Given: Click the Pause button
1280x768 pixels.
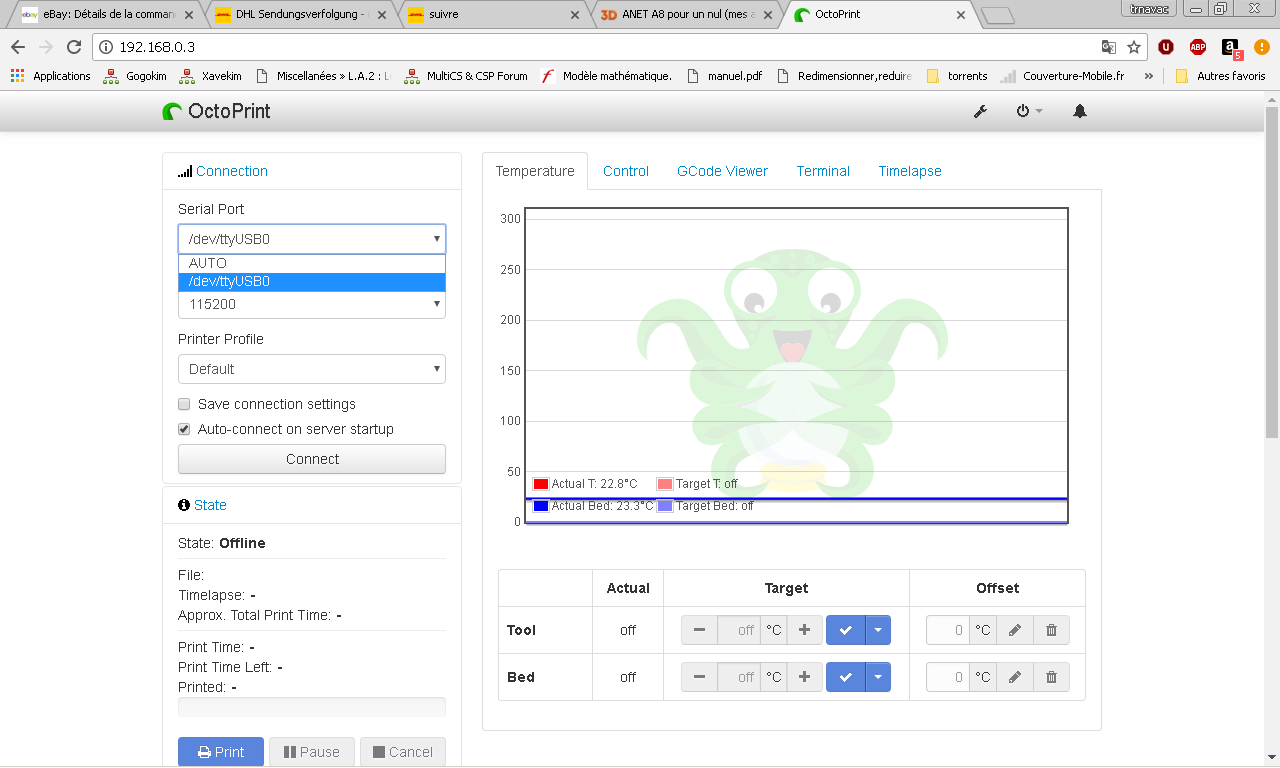Looking at the screenshot, I should pos(312,752).
